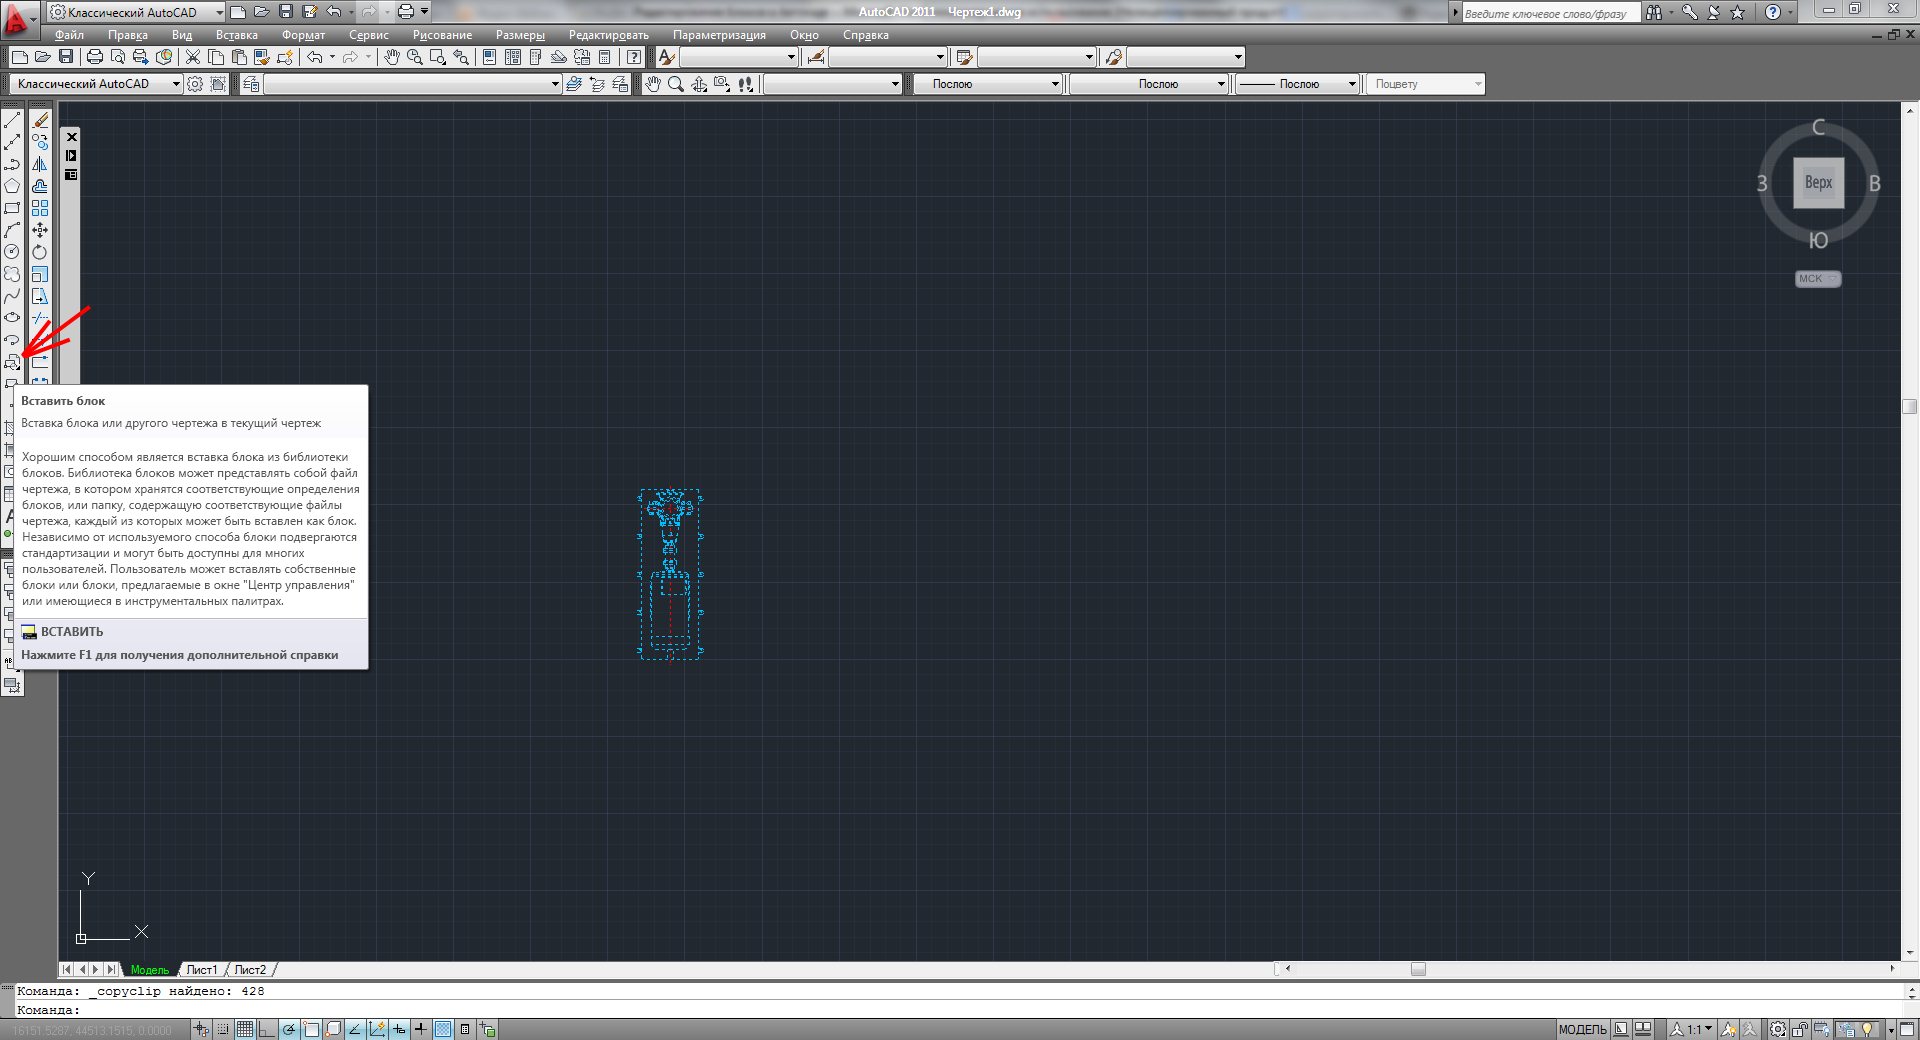The height and width of the screenshot is (1040, 1920).
Task: Open the dimension style dropdown
Action: 888,57
